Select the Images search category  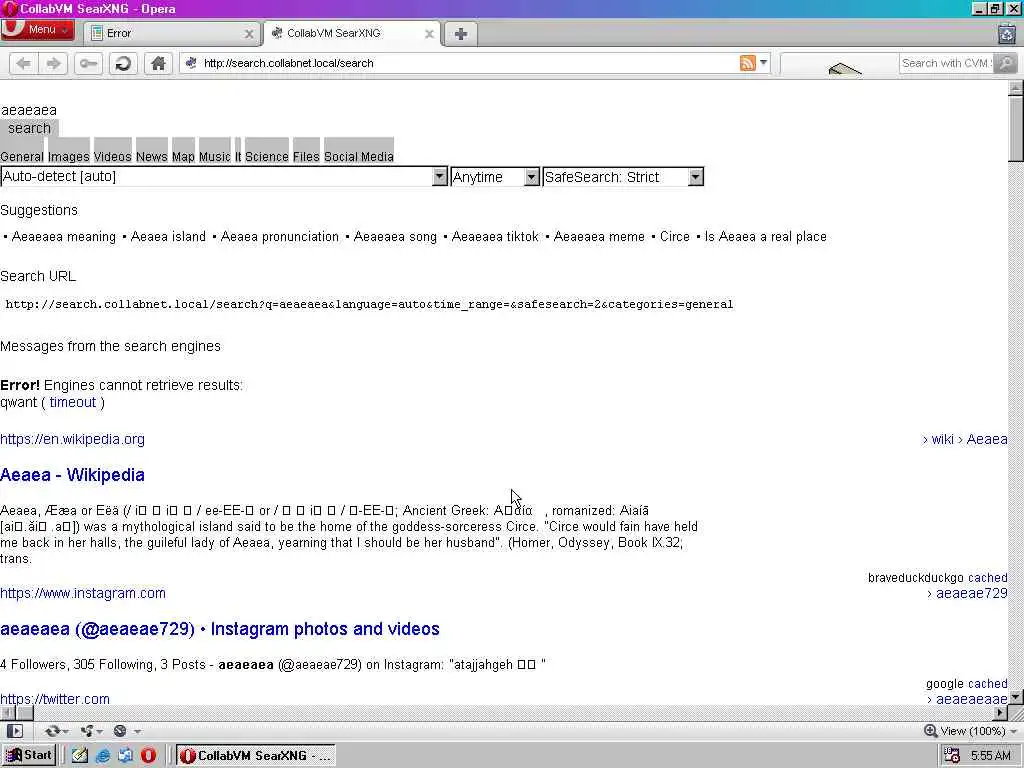click(x=69, y=157)
